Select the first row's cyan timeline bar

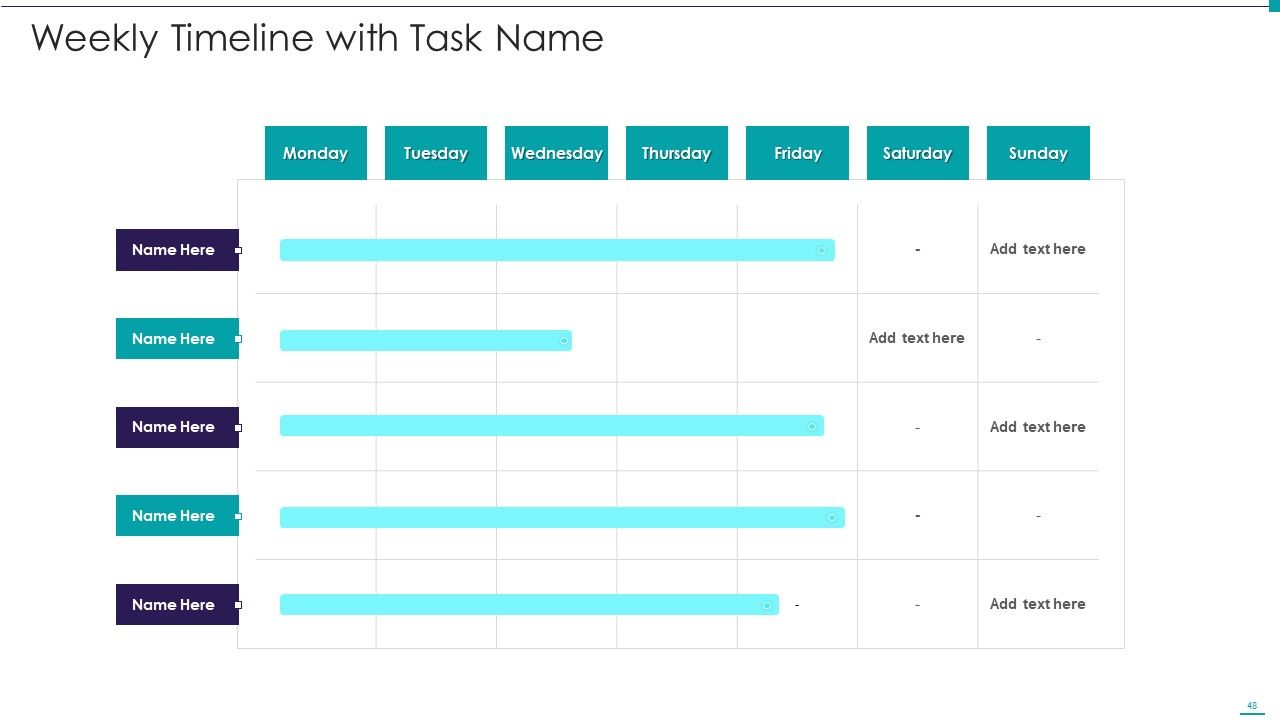[557, 250]
